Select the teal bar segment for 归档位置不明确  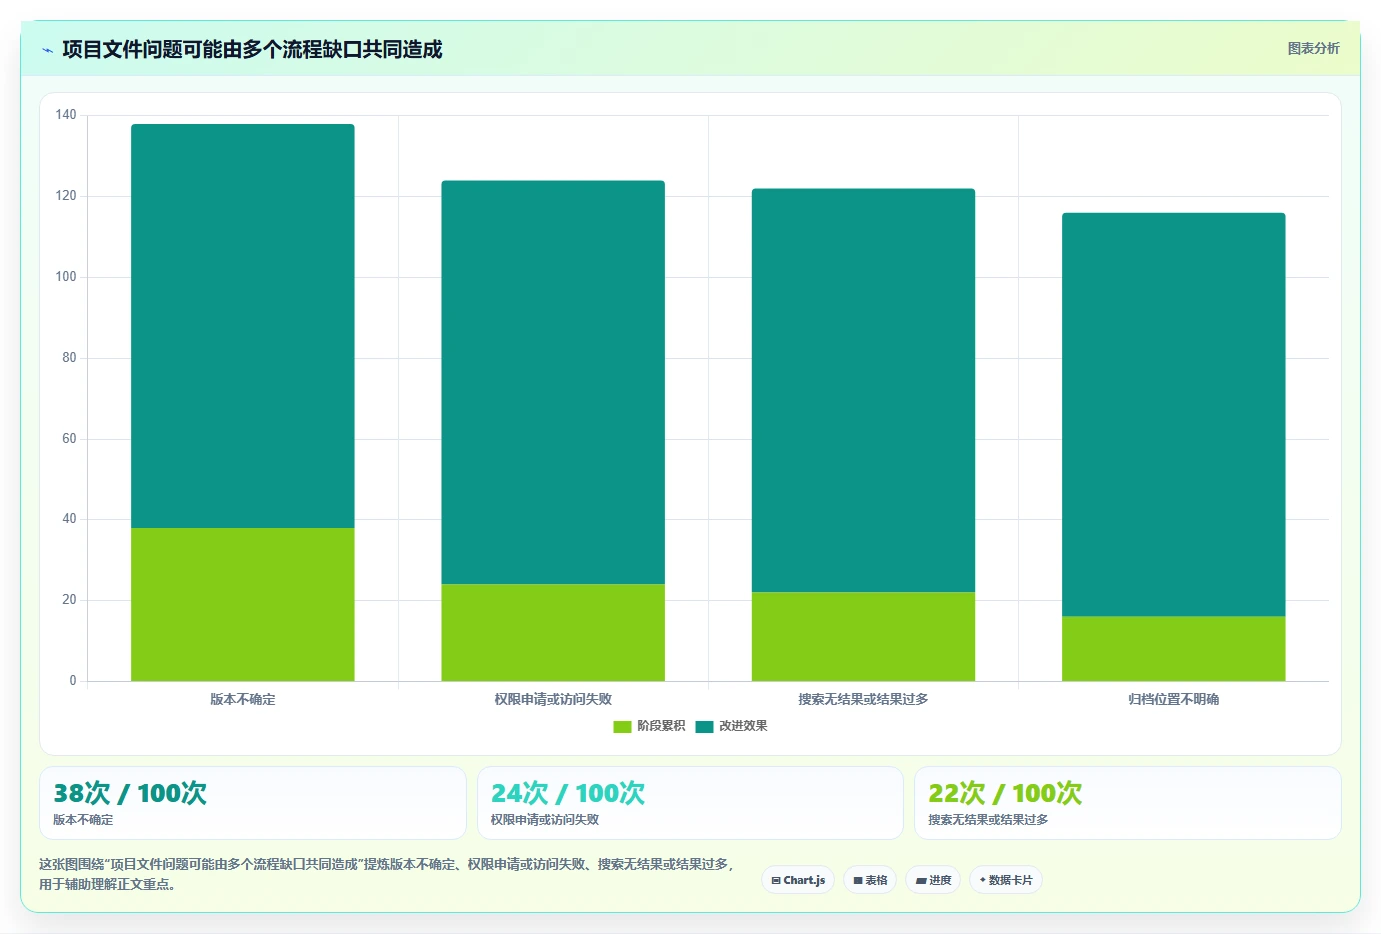(1174, 414)
